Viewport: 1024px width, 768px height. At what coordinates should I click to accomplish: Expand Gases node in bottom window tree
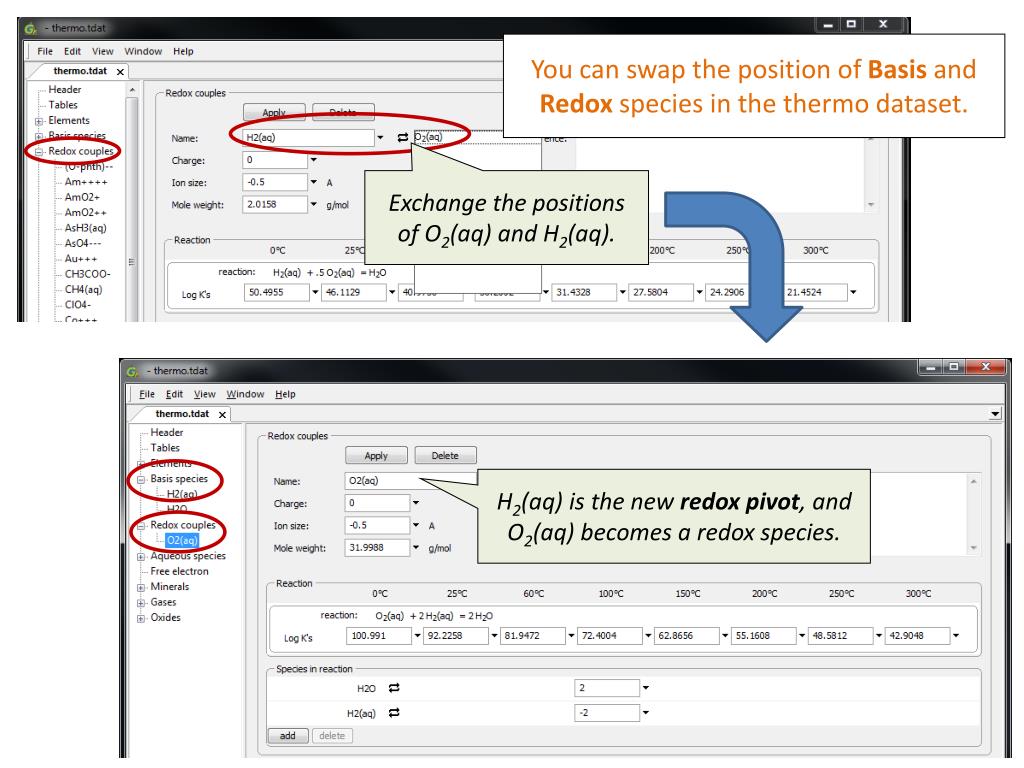[141, 603]
